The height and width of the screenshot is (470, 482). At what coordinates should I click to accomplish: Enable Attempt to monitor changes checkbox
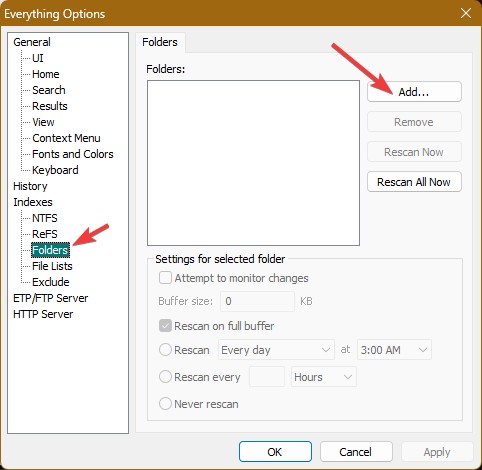coord(165,278)
